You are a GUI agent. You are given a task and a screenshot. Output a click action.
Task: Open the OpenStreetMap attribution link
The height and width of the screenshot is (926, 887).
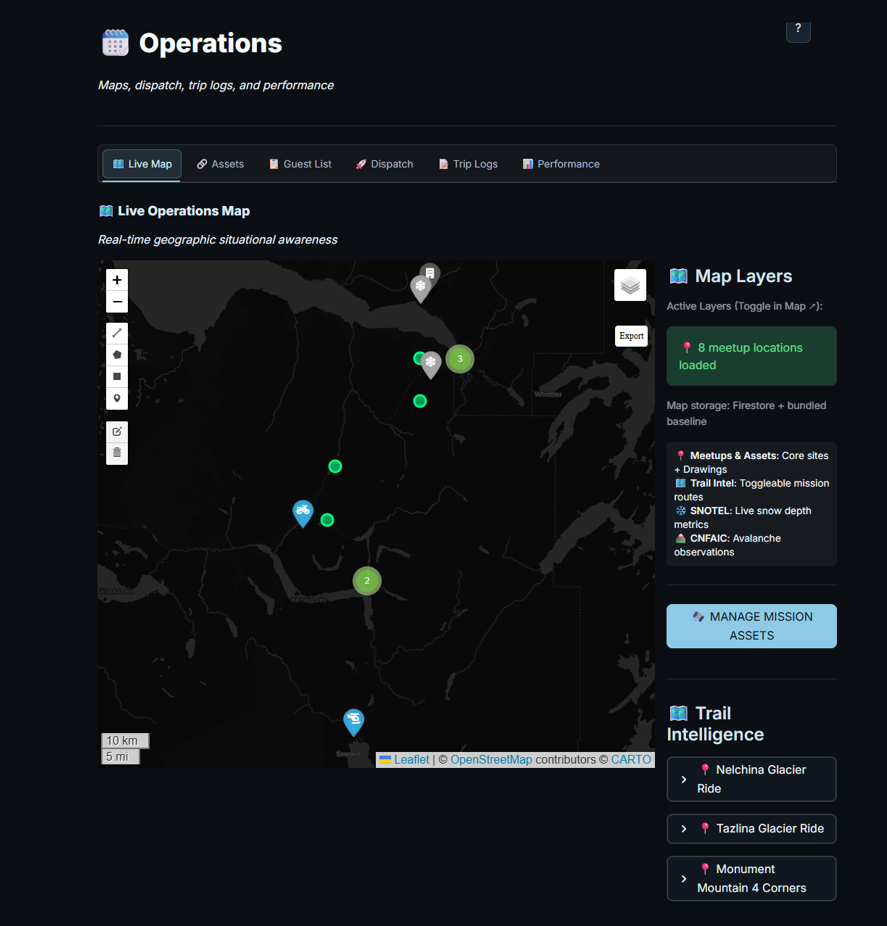coord(491,759)
